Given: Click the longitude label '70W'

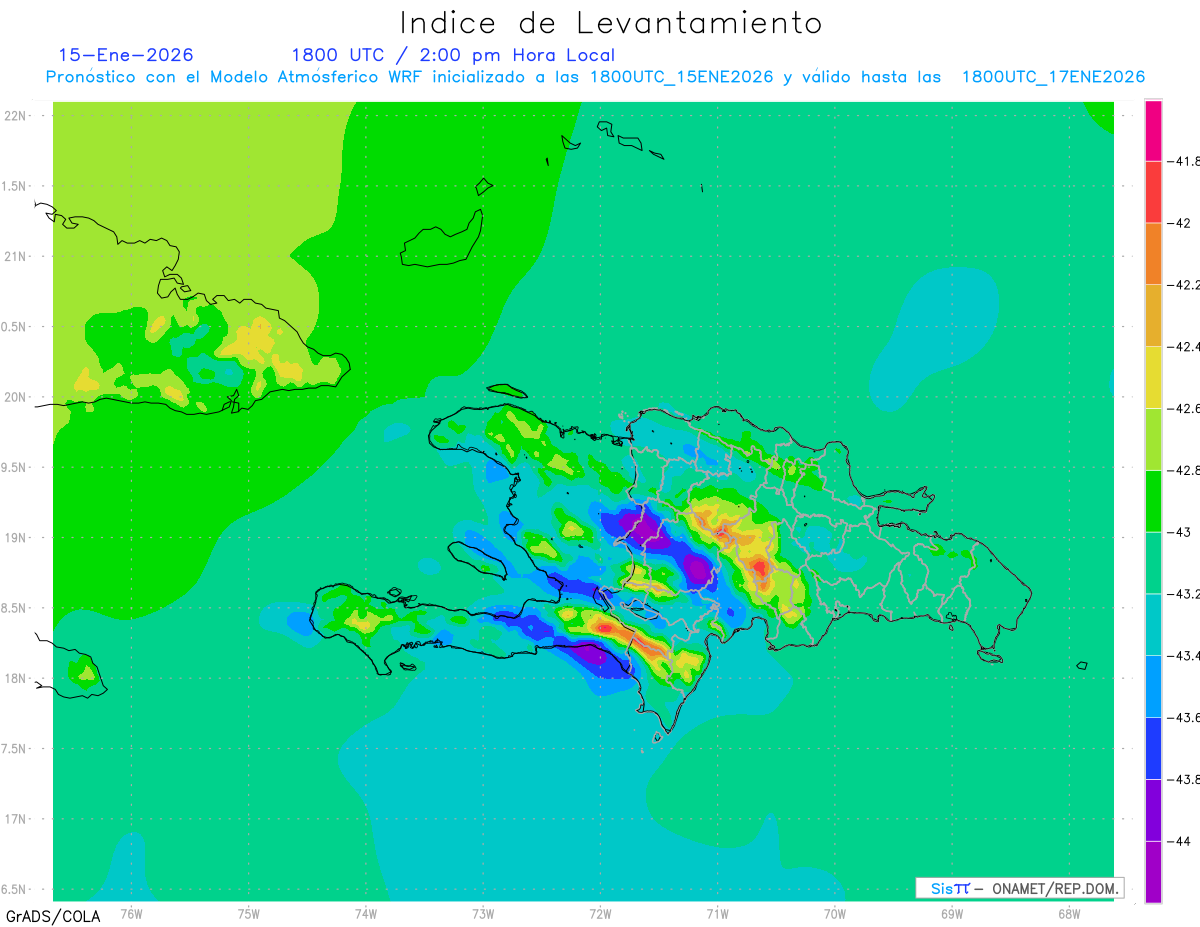Looking at the screenshot, I should [835, 913].
